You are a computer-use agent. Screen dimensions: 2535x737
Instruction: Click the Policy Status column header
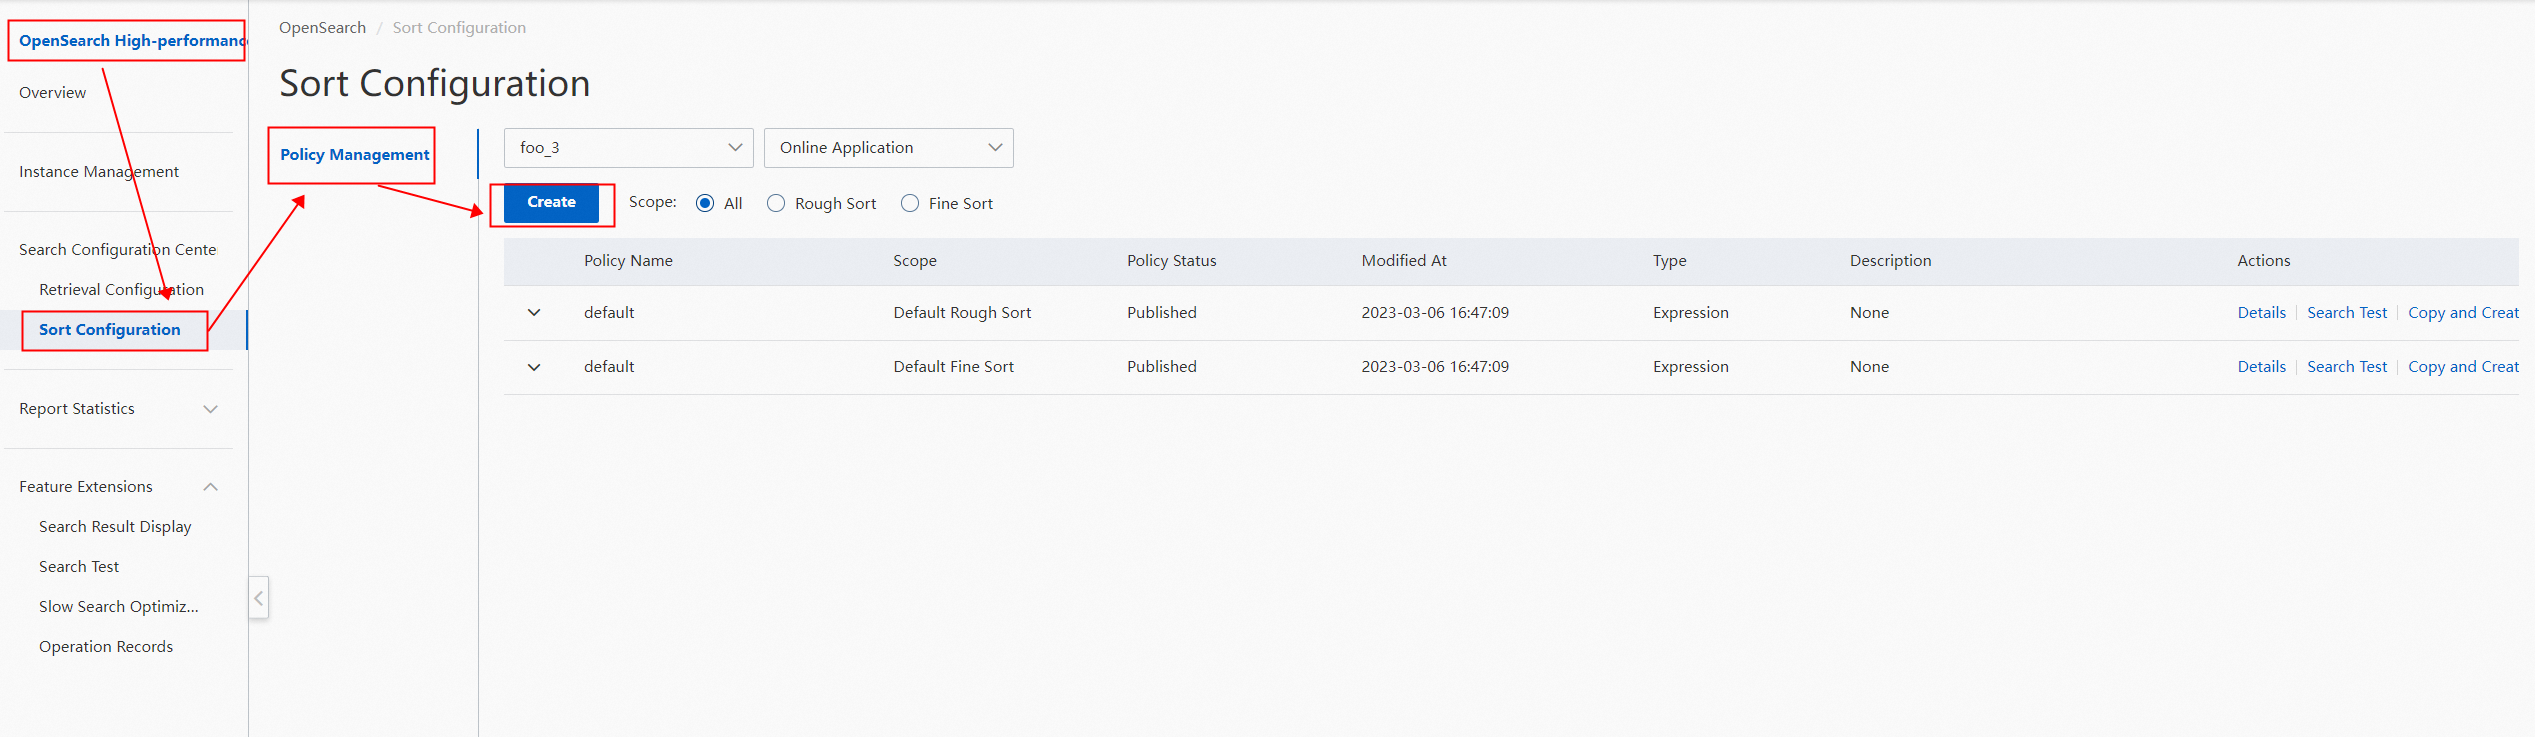[1172, 261]
